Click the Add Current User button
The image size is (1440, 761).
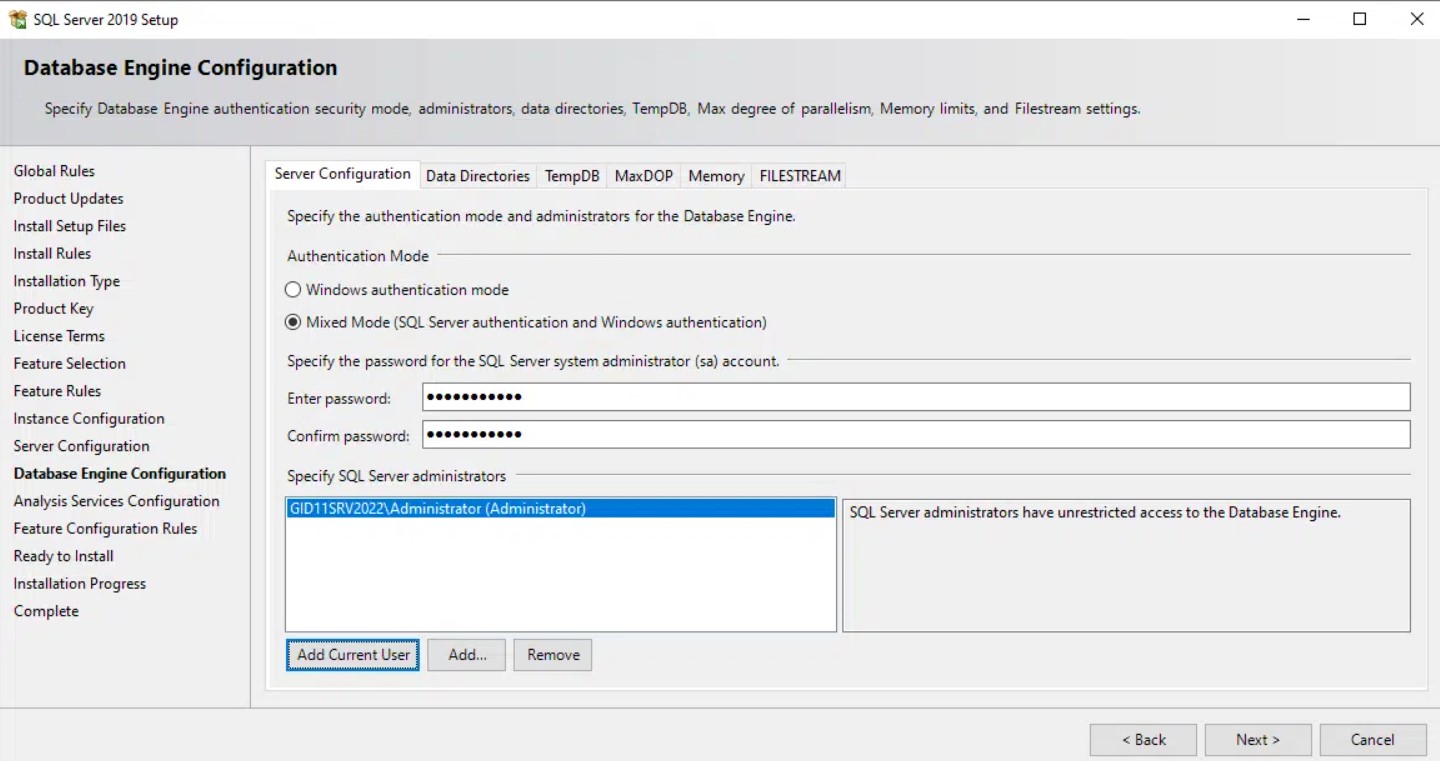pos(353,655)
